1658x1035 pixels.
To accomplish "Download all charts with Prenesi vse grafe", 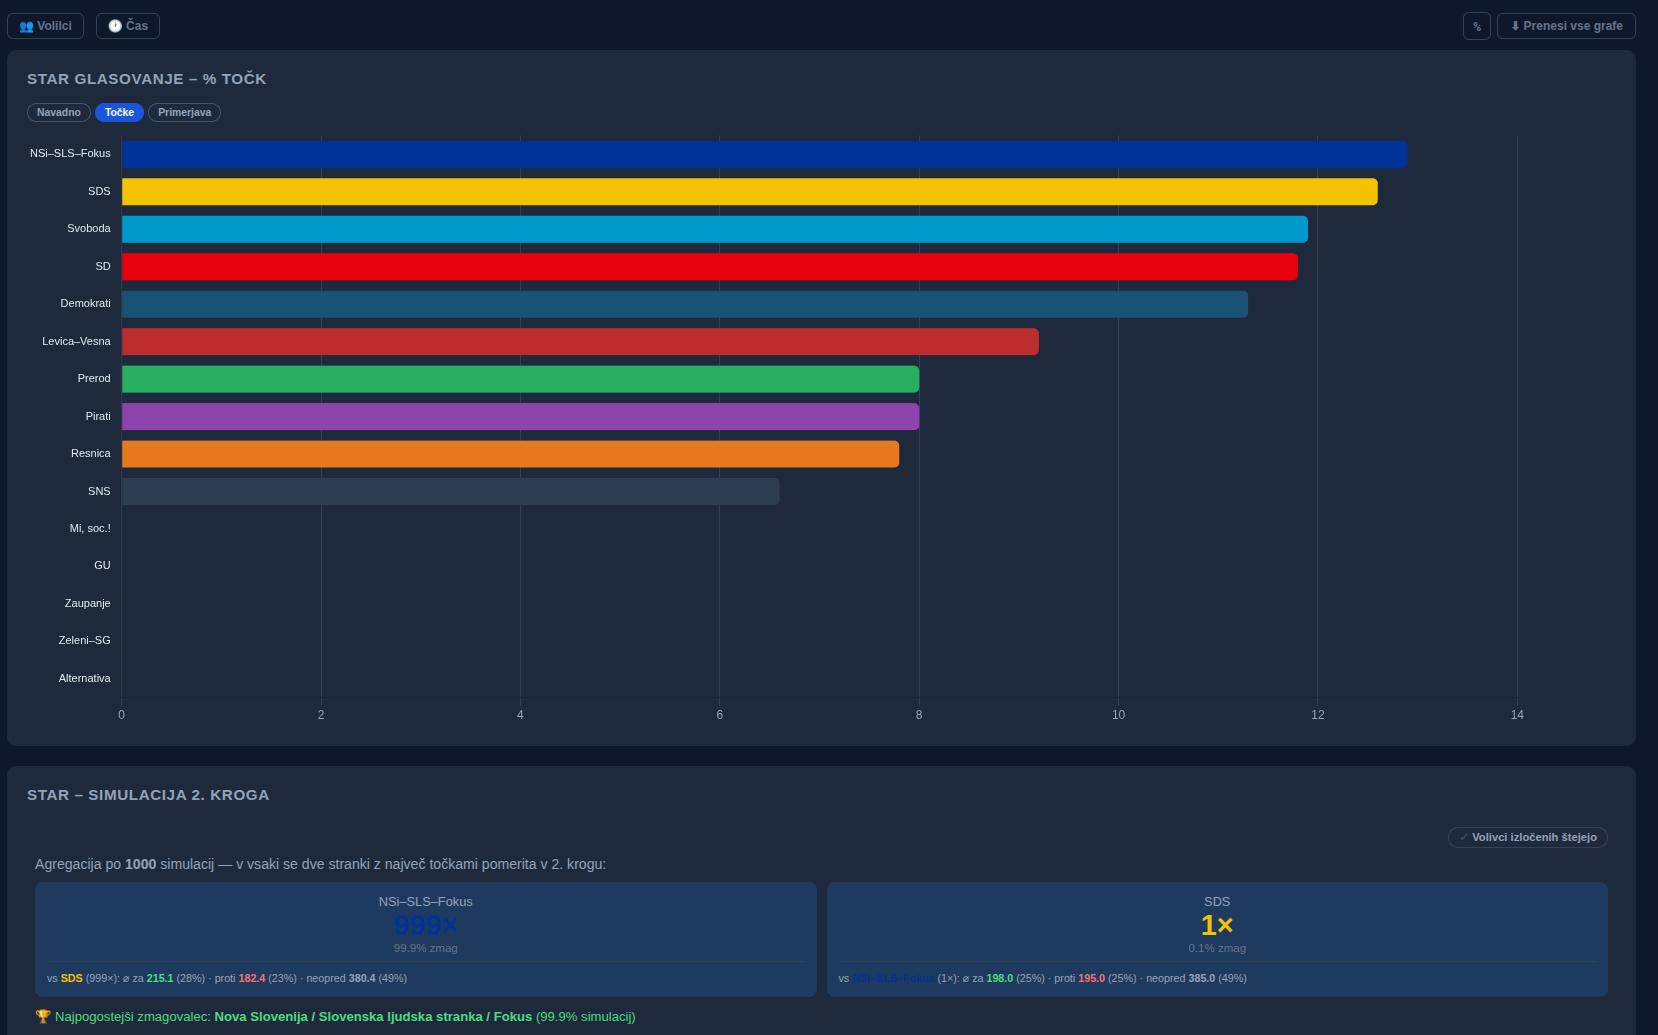I will point(1566,26).
